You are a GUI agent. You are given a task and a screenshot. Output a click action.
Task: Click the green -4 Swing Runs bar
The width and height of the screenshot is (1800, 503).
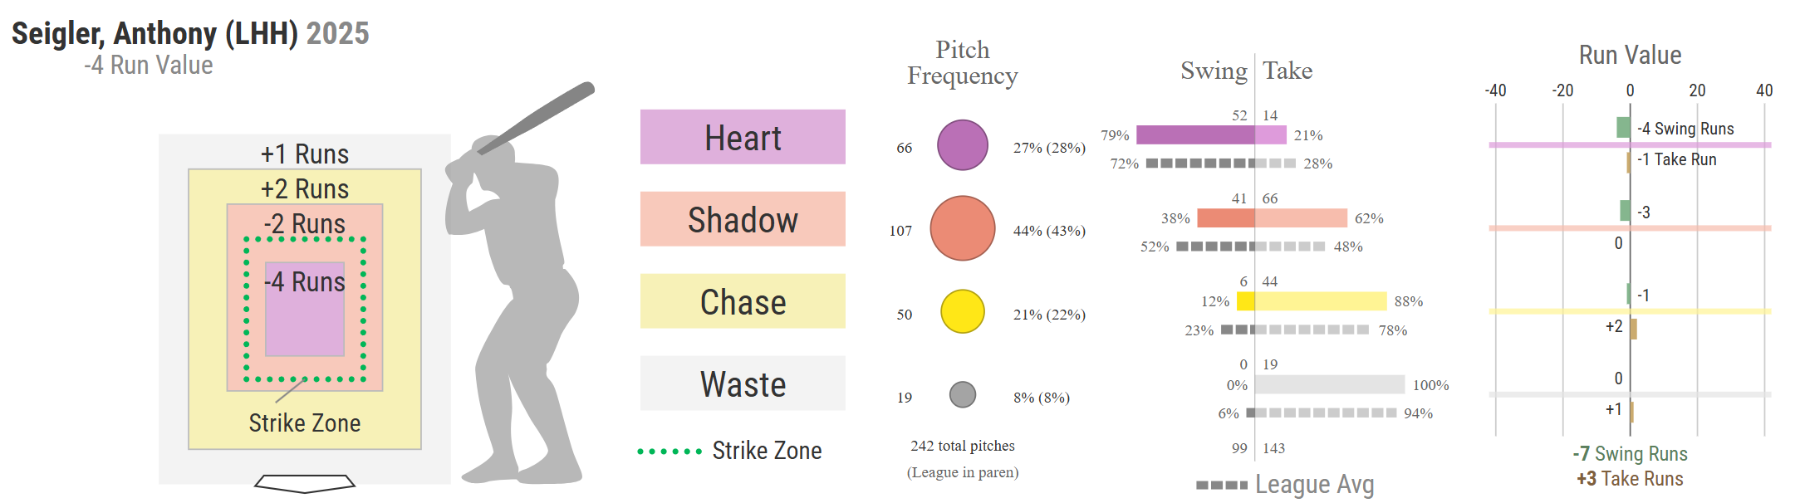point(1623,128)
